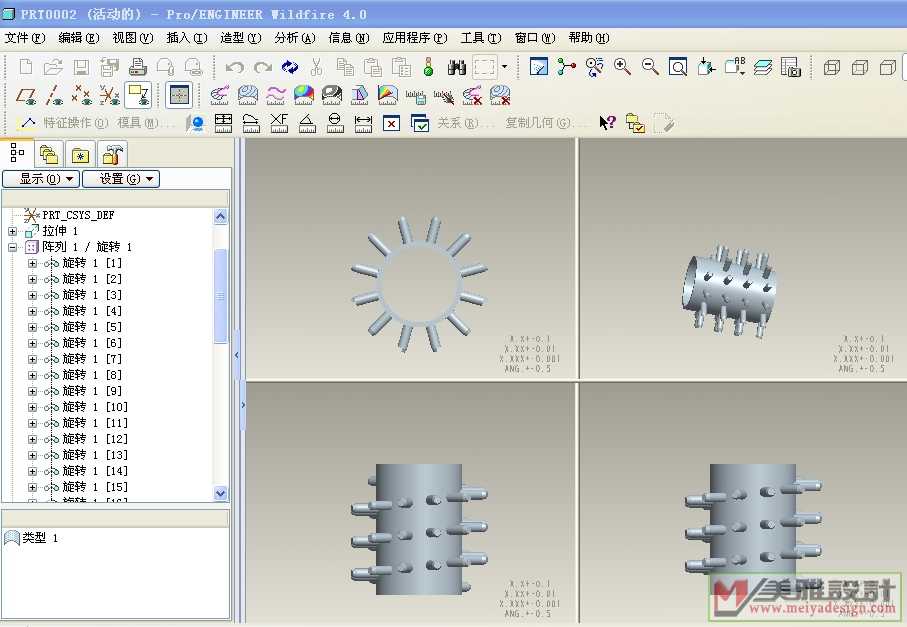
Task: Click the Find binoculars icon
Action: (457, 67)
